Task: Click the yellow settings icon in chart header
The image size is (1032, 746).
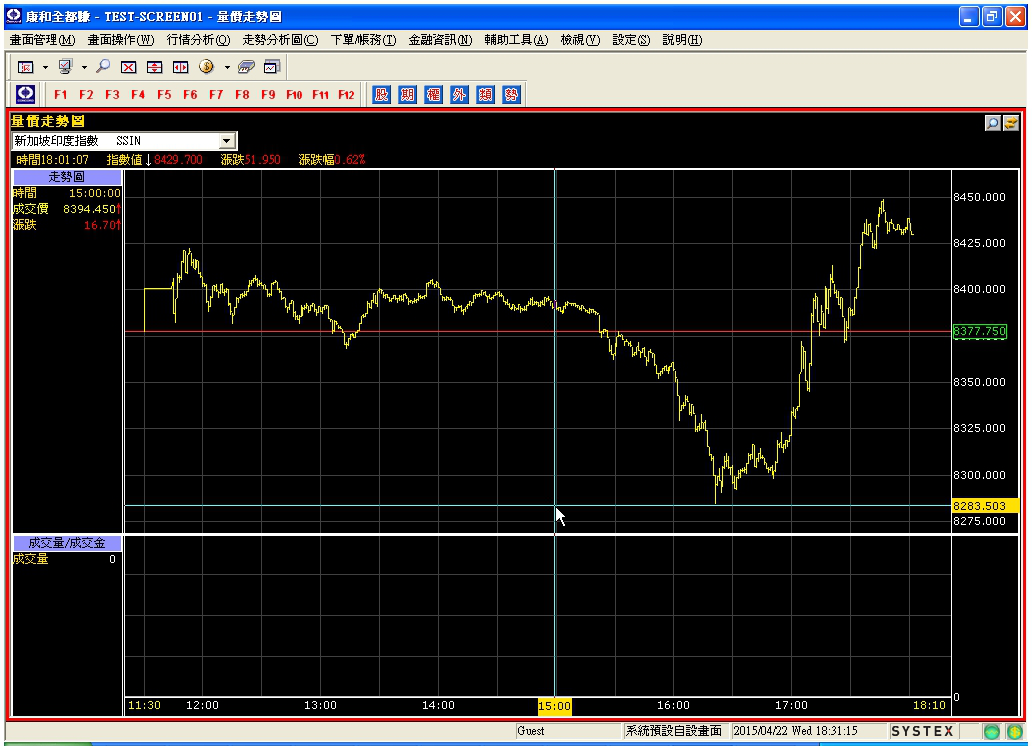Action: 1011,122
